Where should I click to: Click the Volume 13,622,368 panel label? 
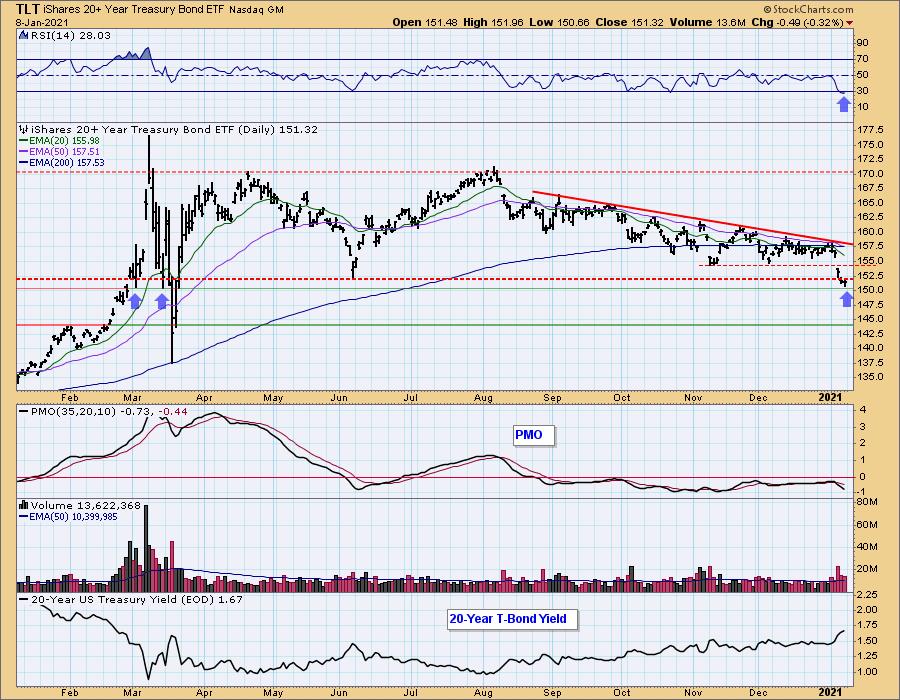[x=86, y=505]
